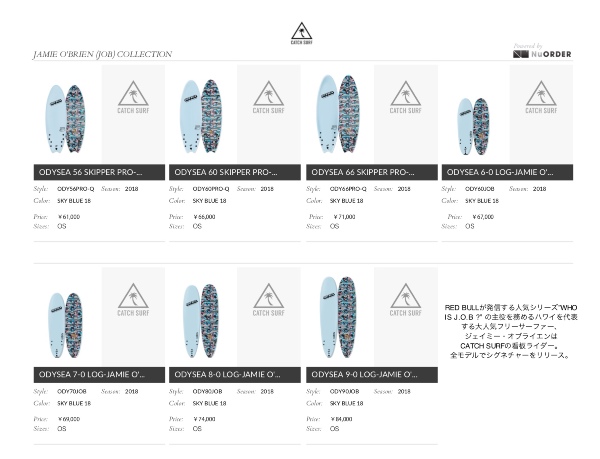Viewport: 600px width, 459px height.
Task: Click the ODYSEA 9-0 LOG-JAMIE O' title
Action: (371, 374)
